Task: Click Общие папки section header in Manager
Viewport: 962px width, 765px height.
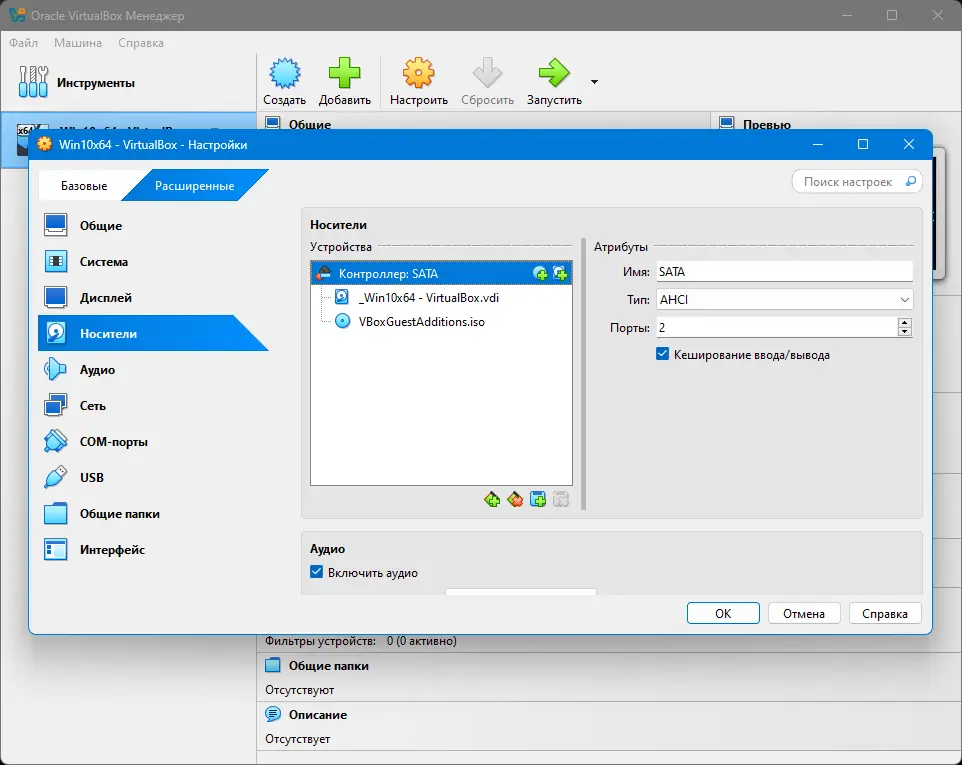Action: click(328, 666)
